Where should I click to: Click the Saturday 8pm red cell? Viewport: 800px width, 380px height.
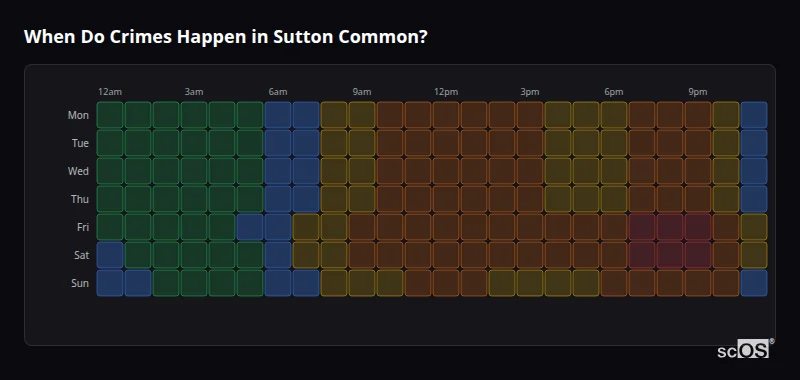click(670, 255)
